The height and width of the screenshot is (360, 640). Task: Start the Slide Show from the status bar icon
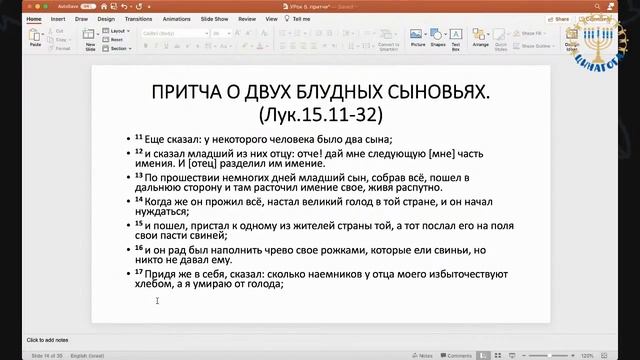pos(512,356)
